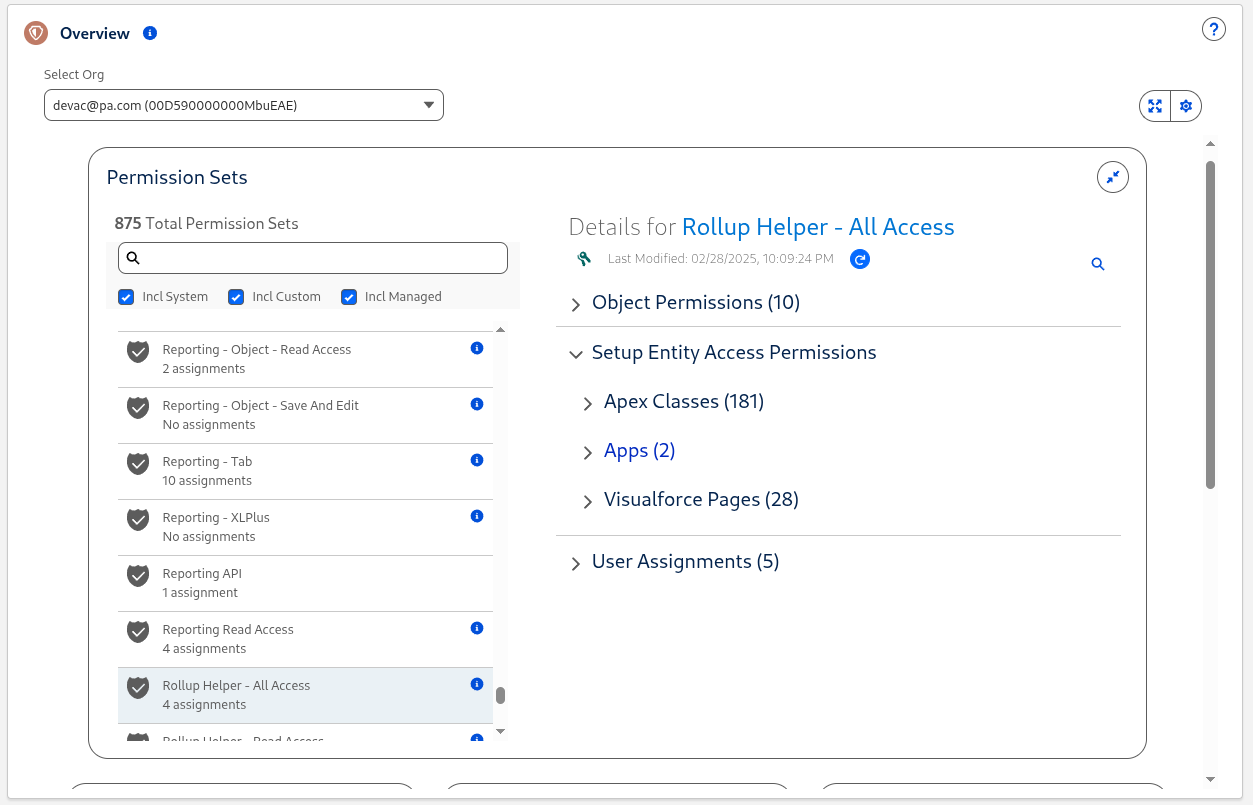
Task: Select Reporting - Object - Save And Edit permission set
Action: [x=305, y=415]
